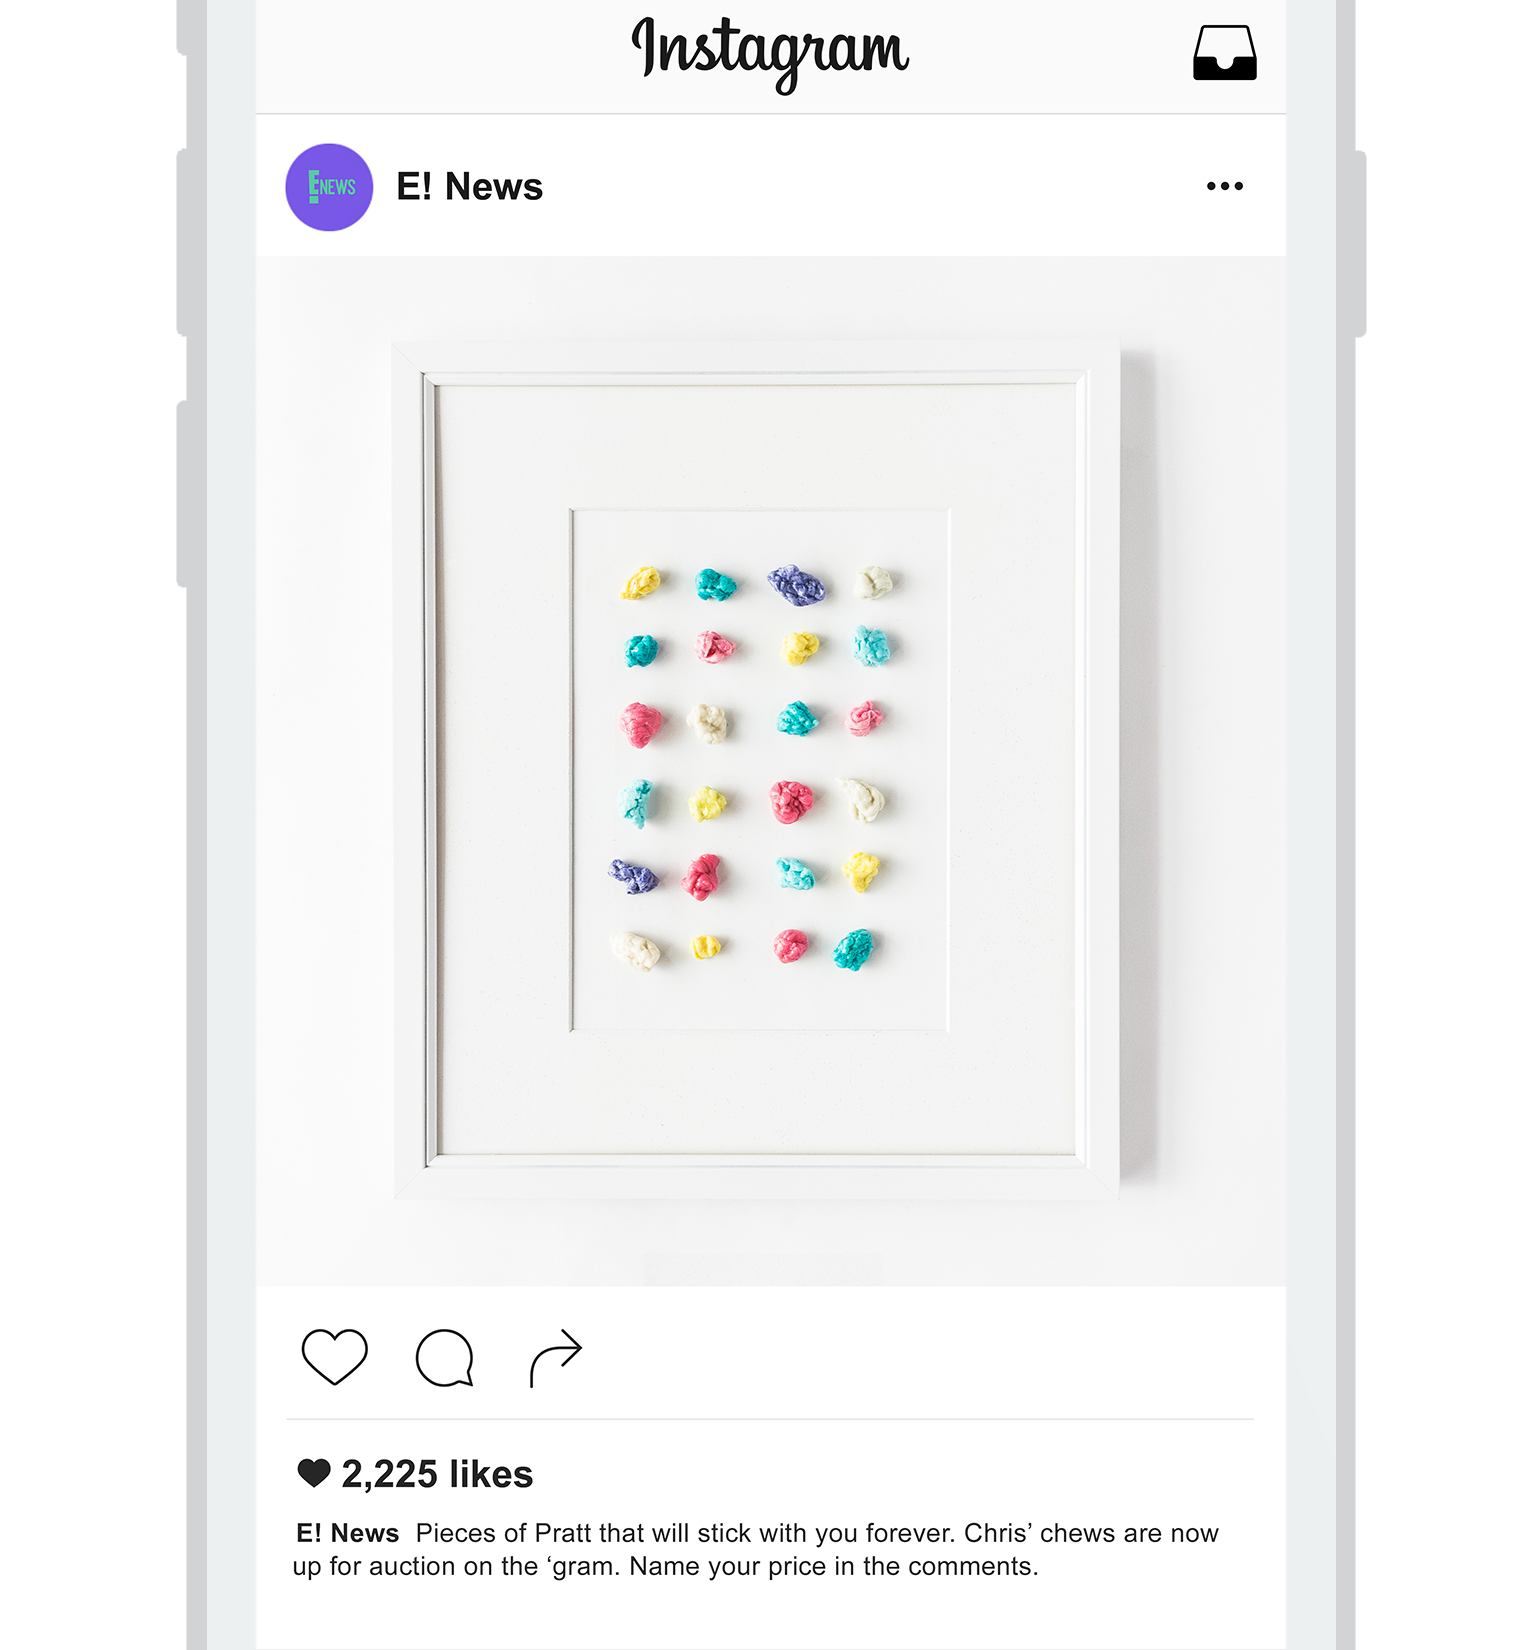This screenshot has height=1650, width=1534.
Task: View the 2,225 likes list
Action: 437,1474
